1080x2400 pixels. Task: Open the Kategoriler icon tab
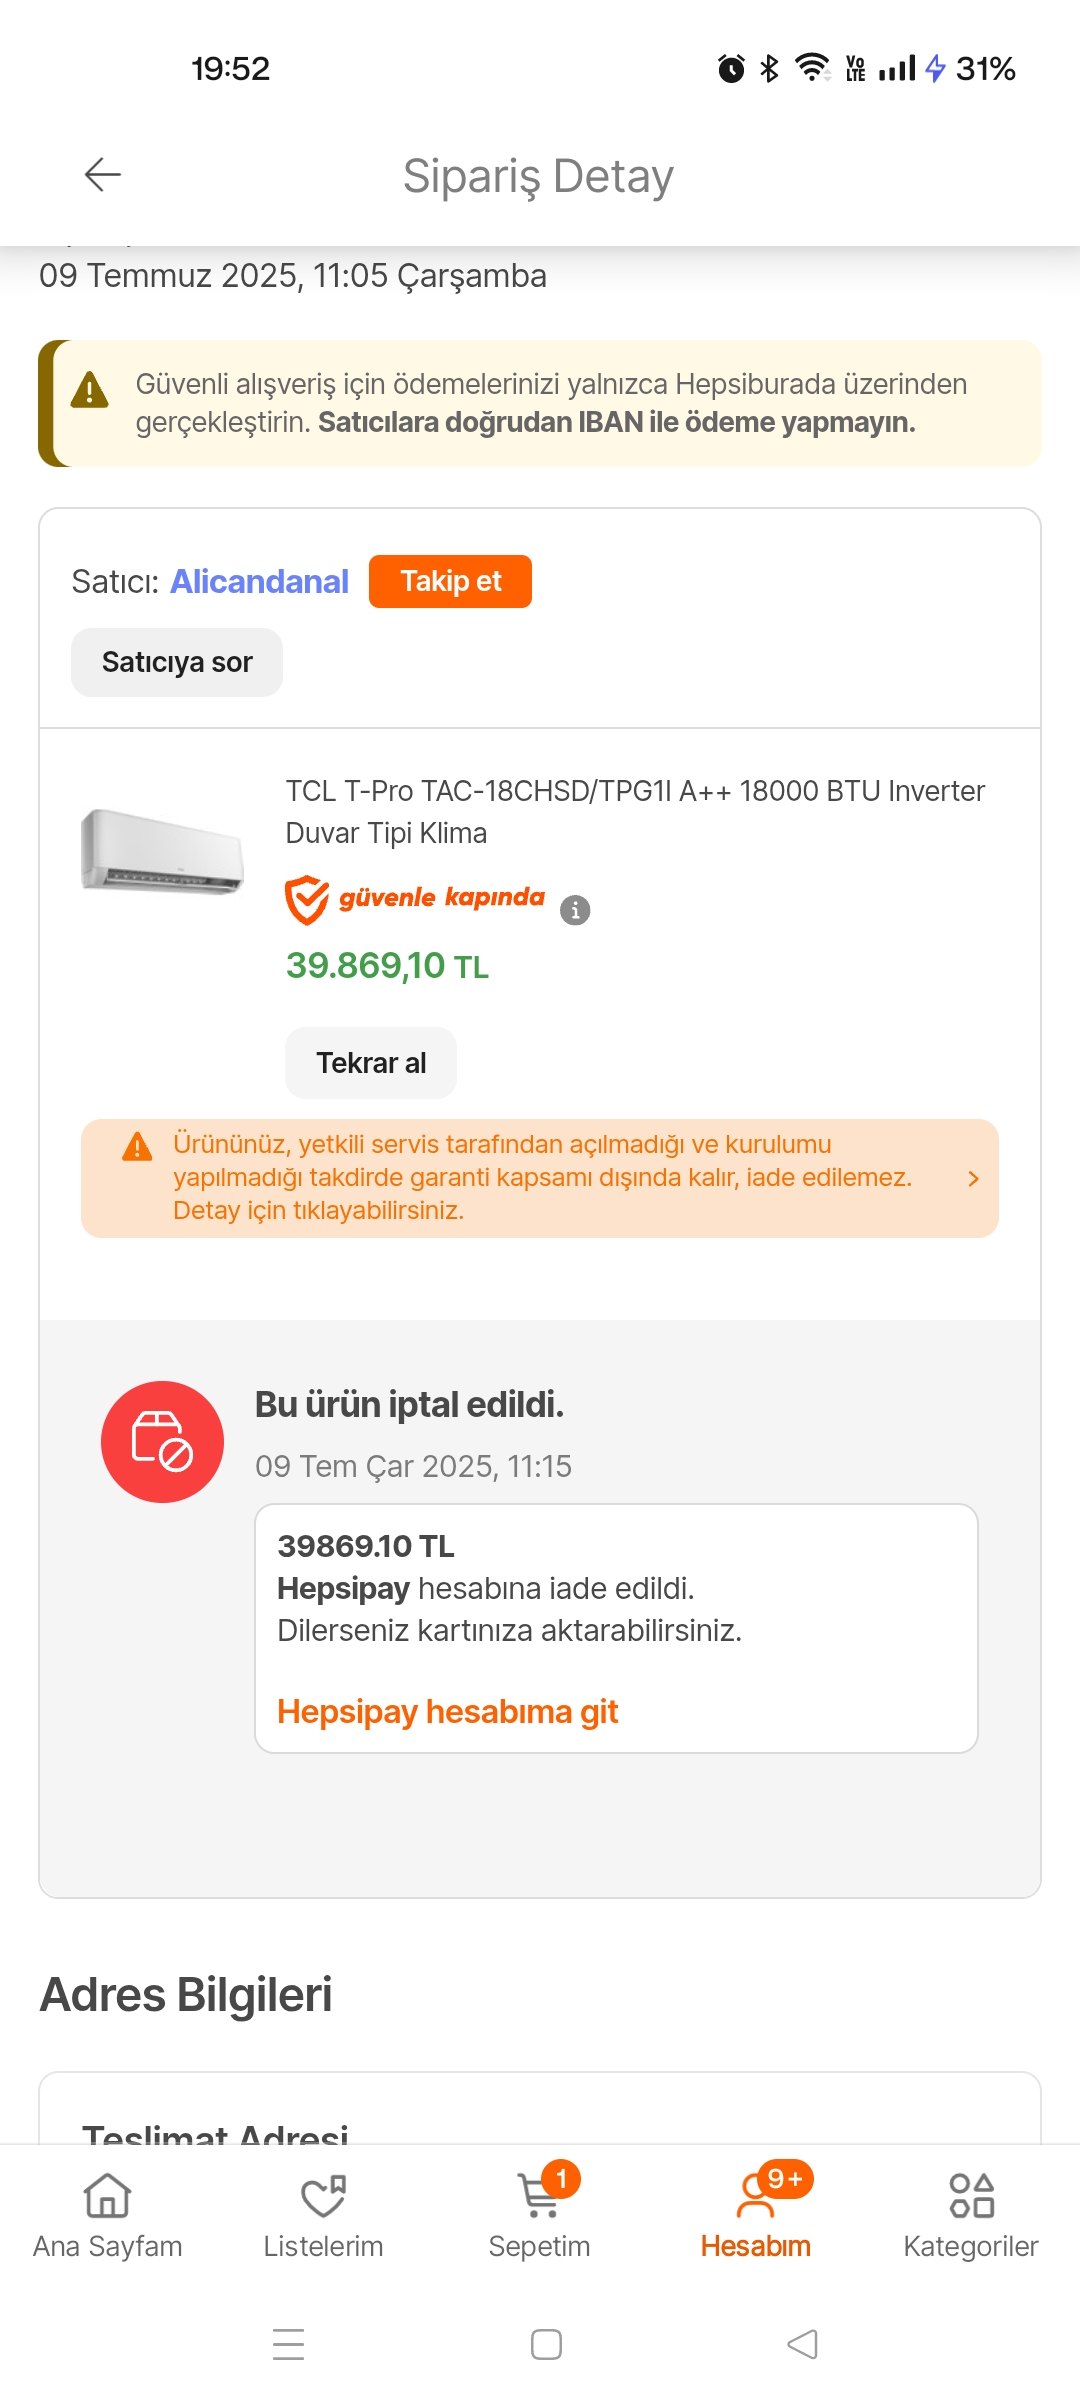(971, 2216)
